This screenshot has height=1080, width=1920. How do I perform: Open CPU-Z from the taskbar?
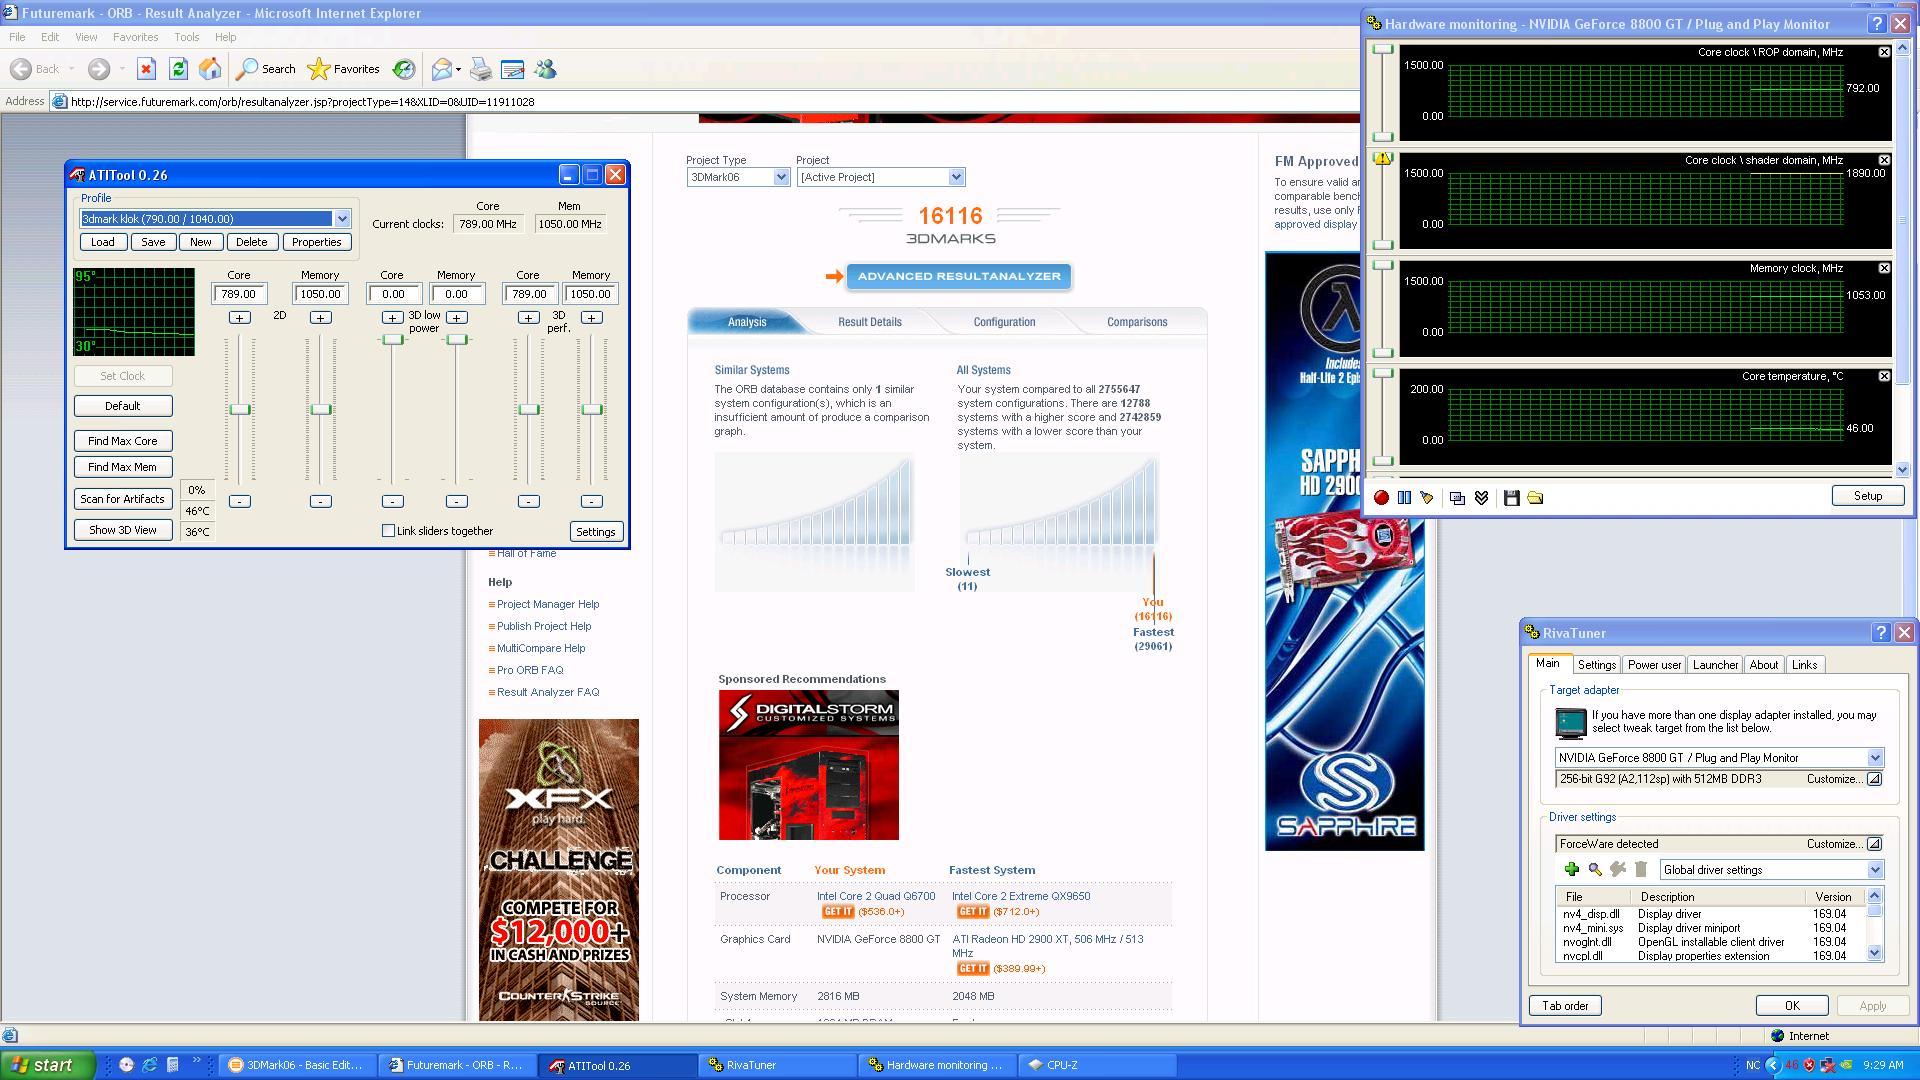pyautogui.click(x=1097, y=1065)
